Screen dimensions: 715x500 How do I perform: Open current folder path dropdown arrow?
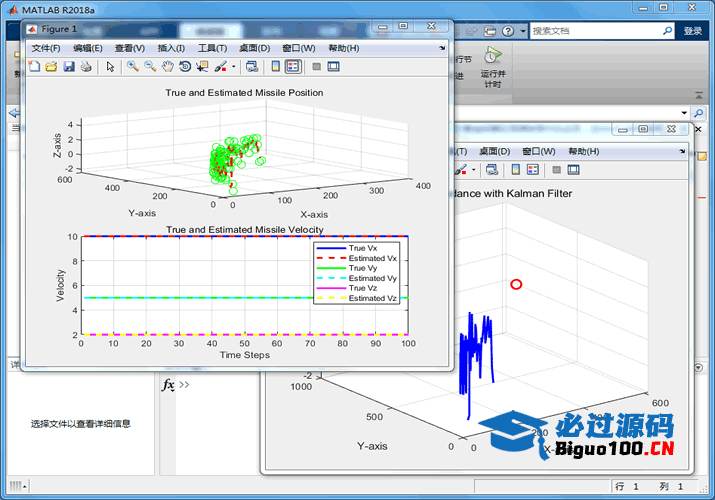(684, 113)
